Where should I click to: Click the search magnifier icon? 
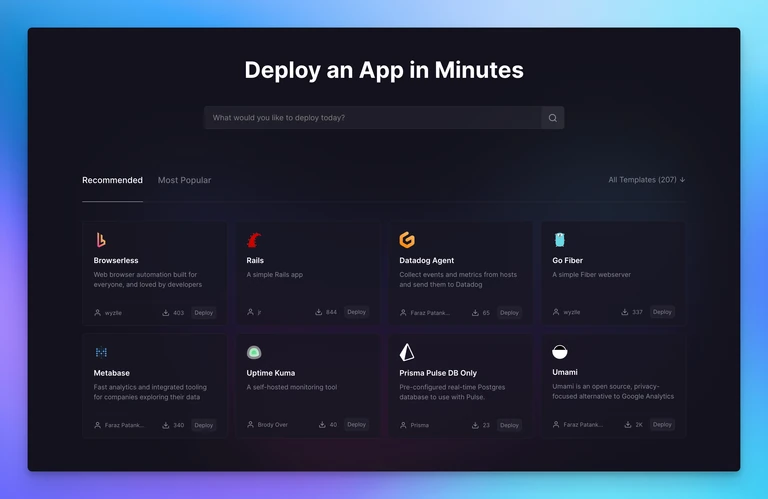point(552,118)
